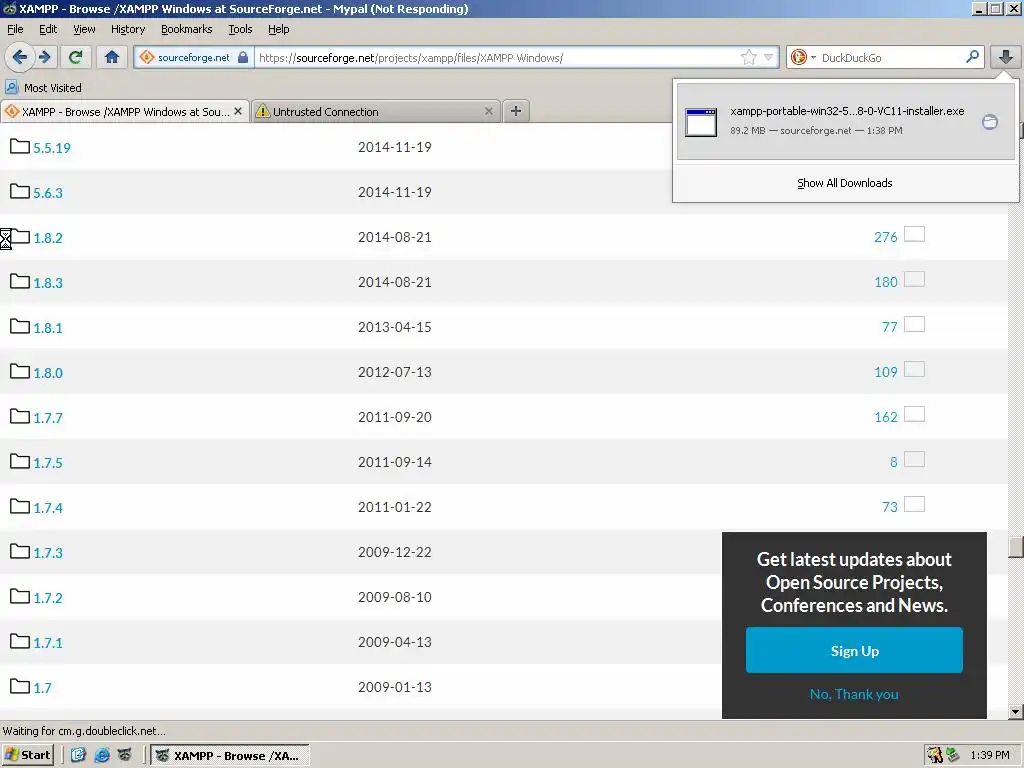Tick the checkbox in the 1.7.7 row
The height and width of the screenshot is (768, 1024).
tap(914, 414)
